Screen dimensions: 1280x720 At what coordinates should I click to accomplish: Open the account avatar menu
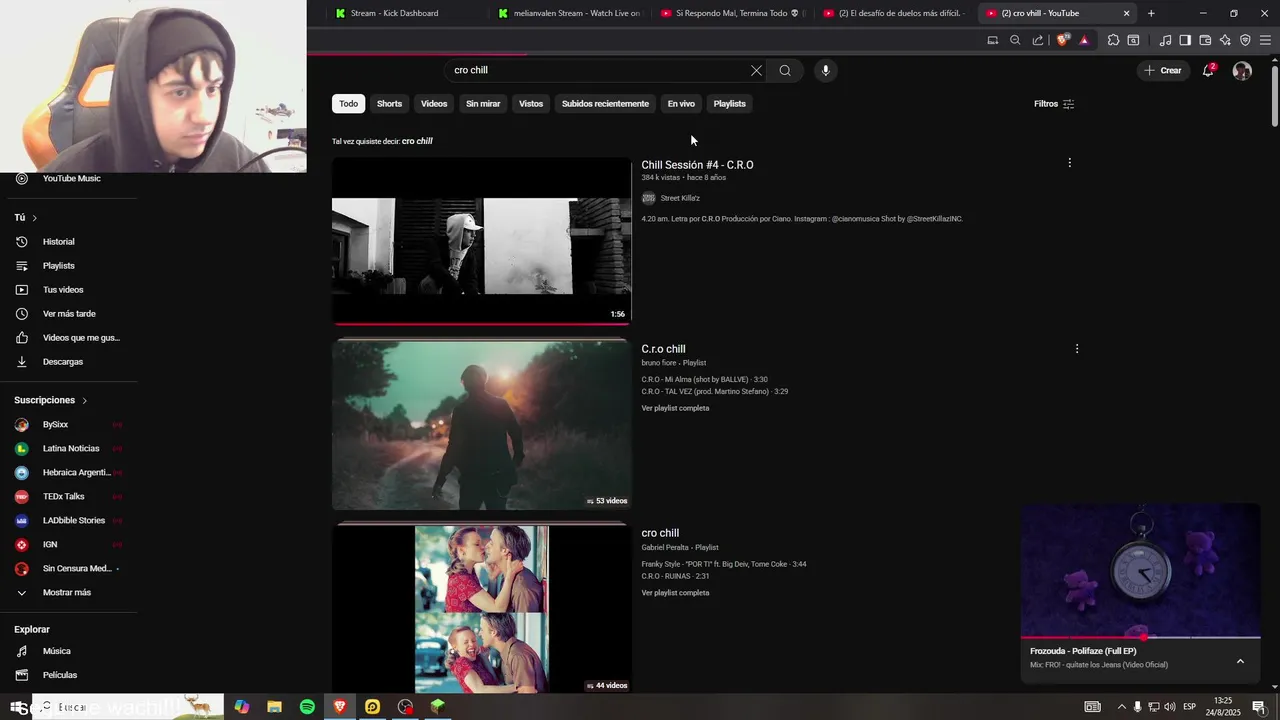pos(1242,70)
